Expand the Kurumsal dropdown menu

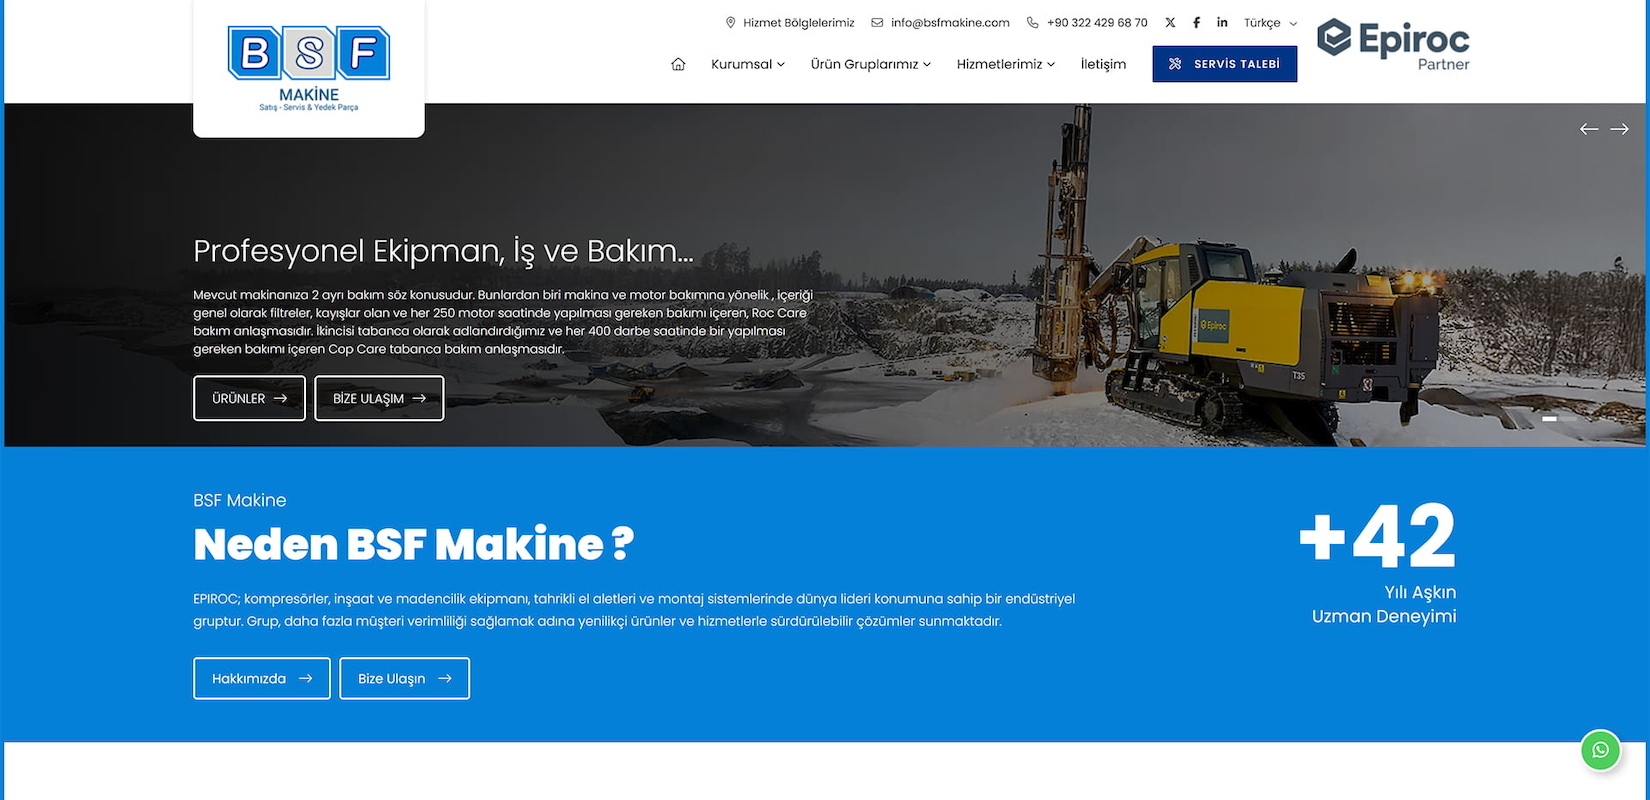coord(748,64)
